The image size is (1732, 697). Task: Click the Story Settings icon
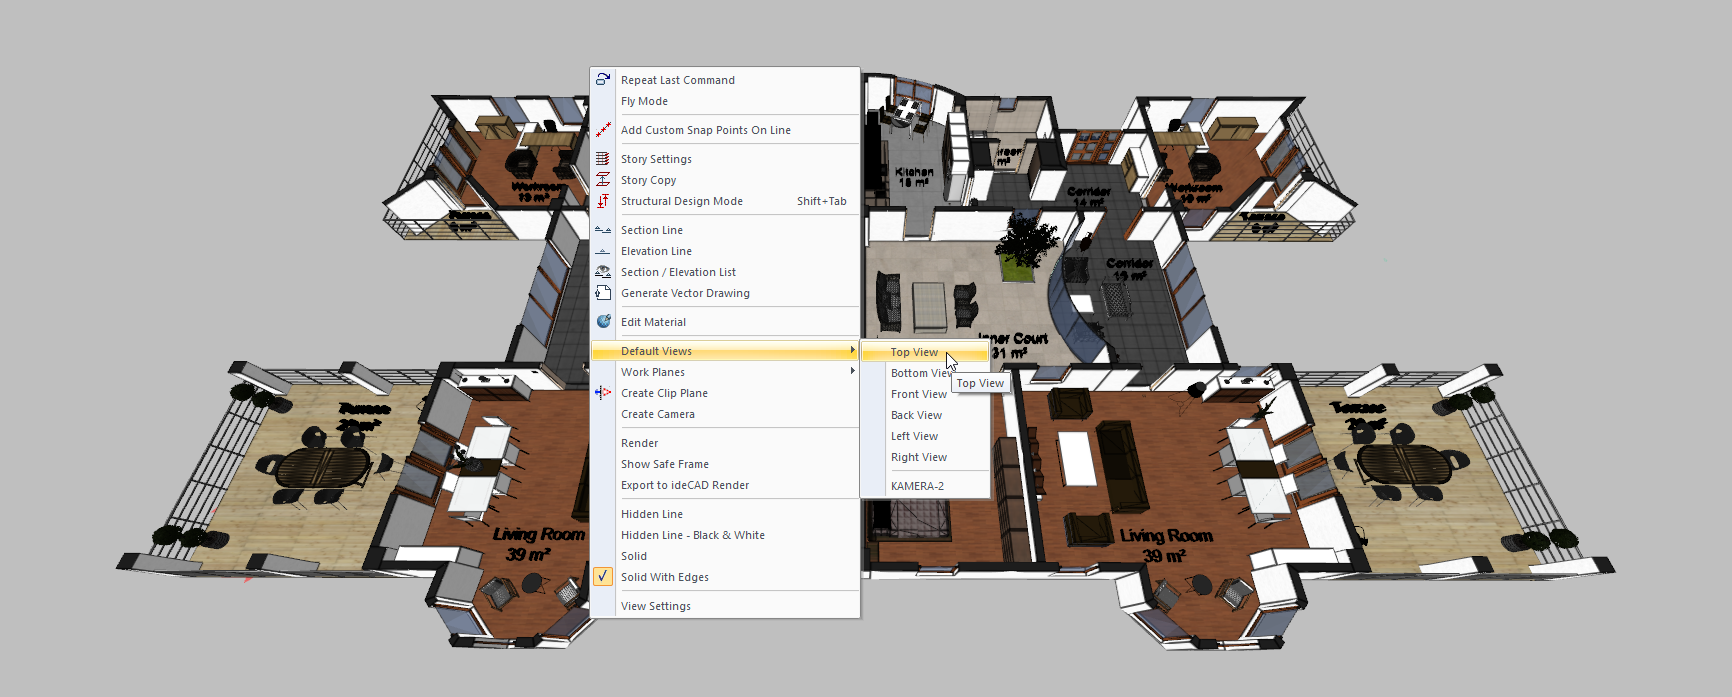(x=603, y=159)
